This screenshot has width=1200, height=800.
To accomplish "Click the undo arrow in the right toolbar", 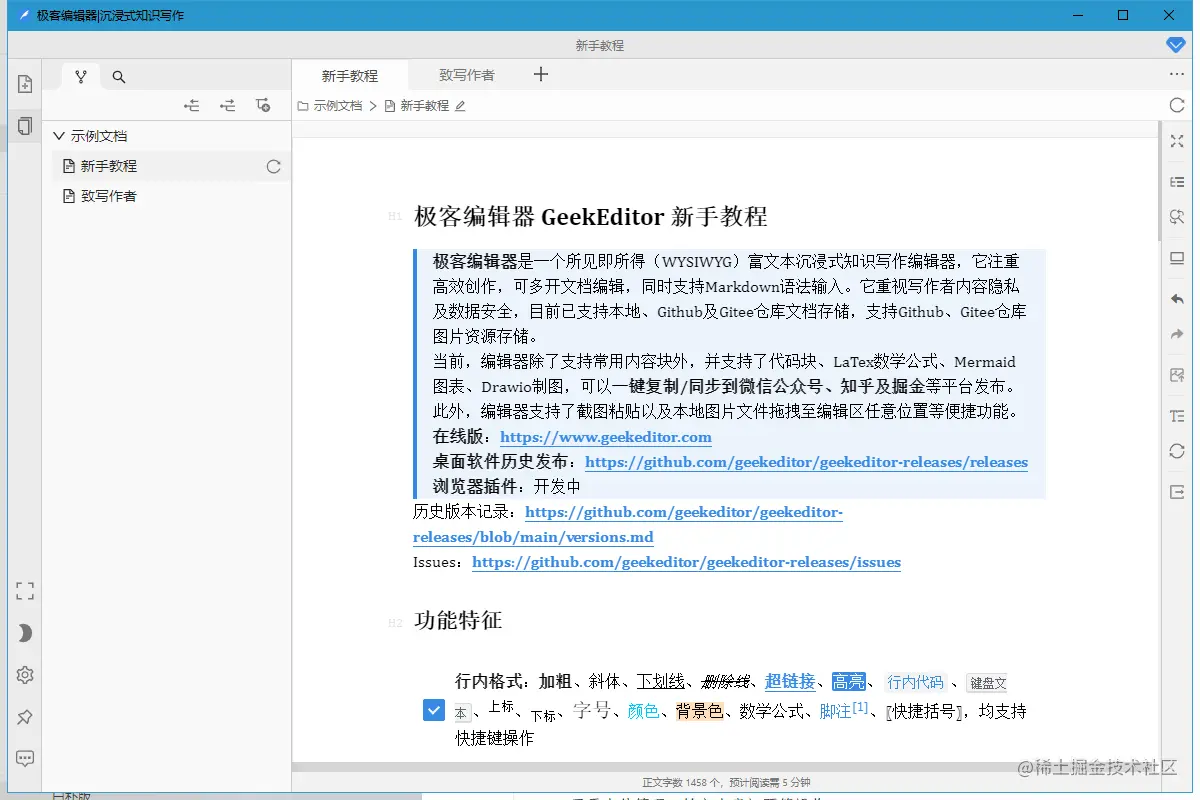I will [1177, 299].
